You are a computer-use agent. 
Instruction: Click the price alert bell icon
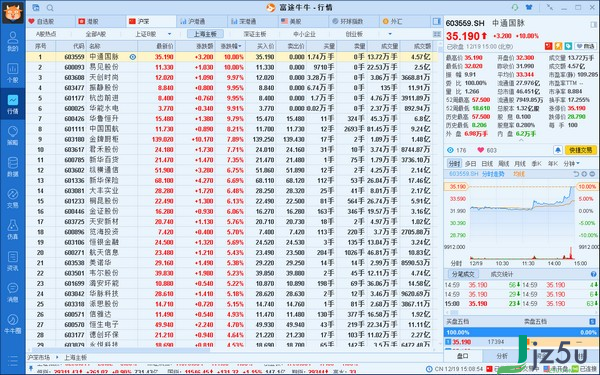[x=558, y=150]
